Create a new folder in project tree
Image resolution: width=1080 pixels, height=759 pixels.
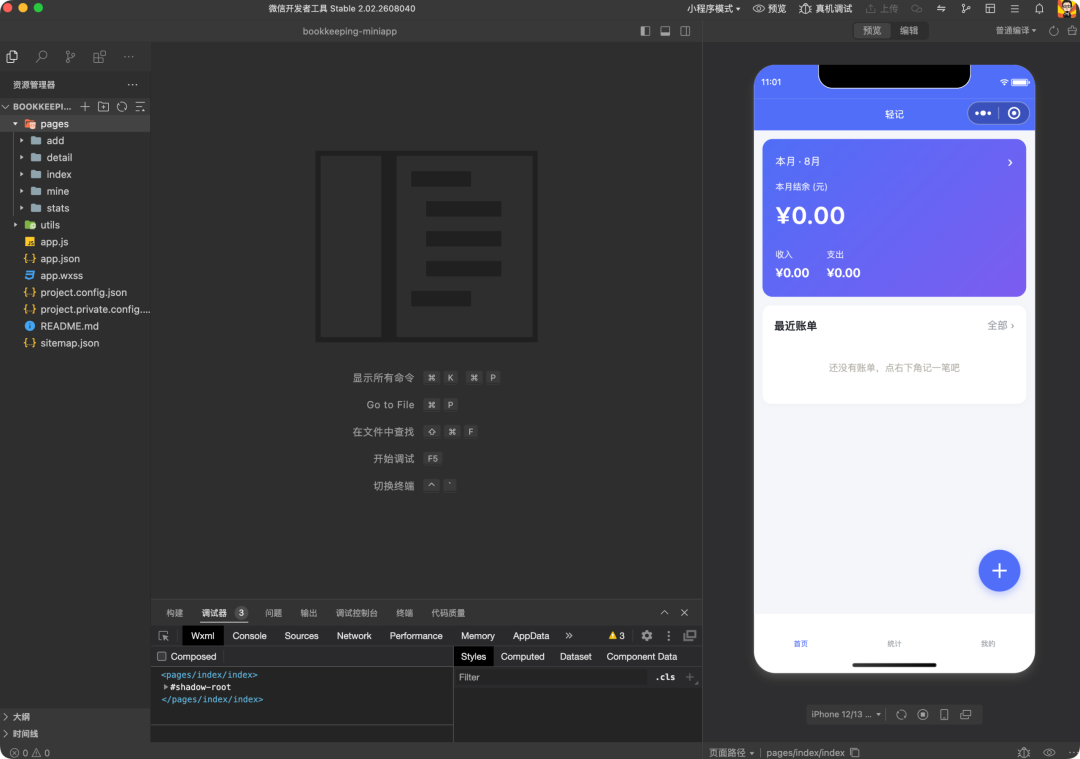[103, 107]
